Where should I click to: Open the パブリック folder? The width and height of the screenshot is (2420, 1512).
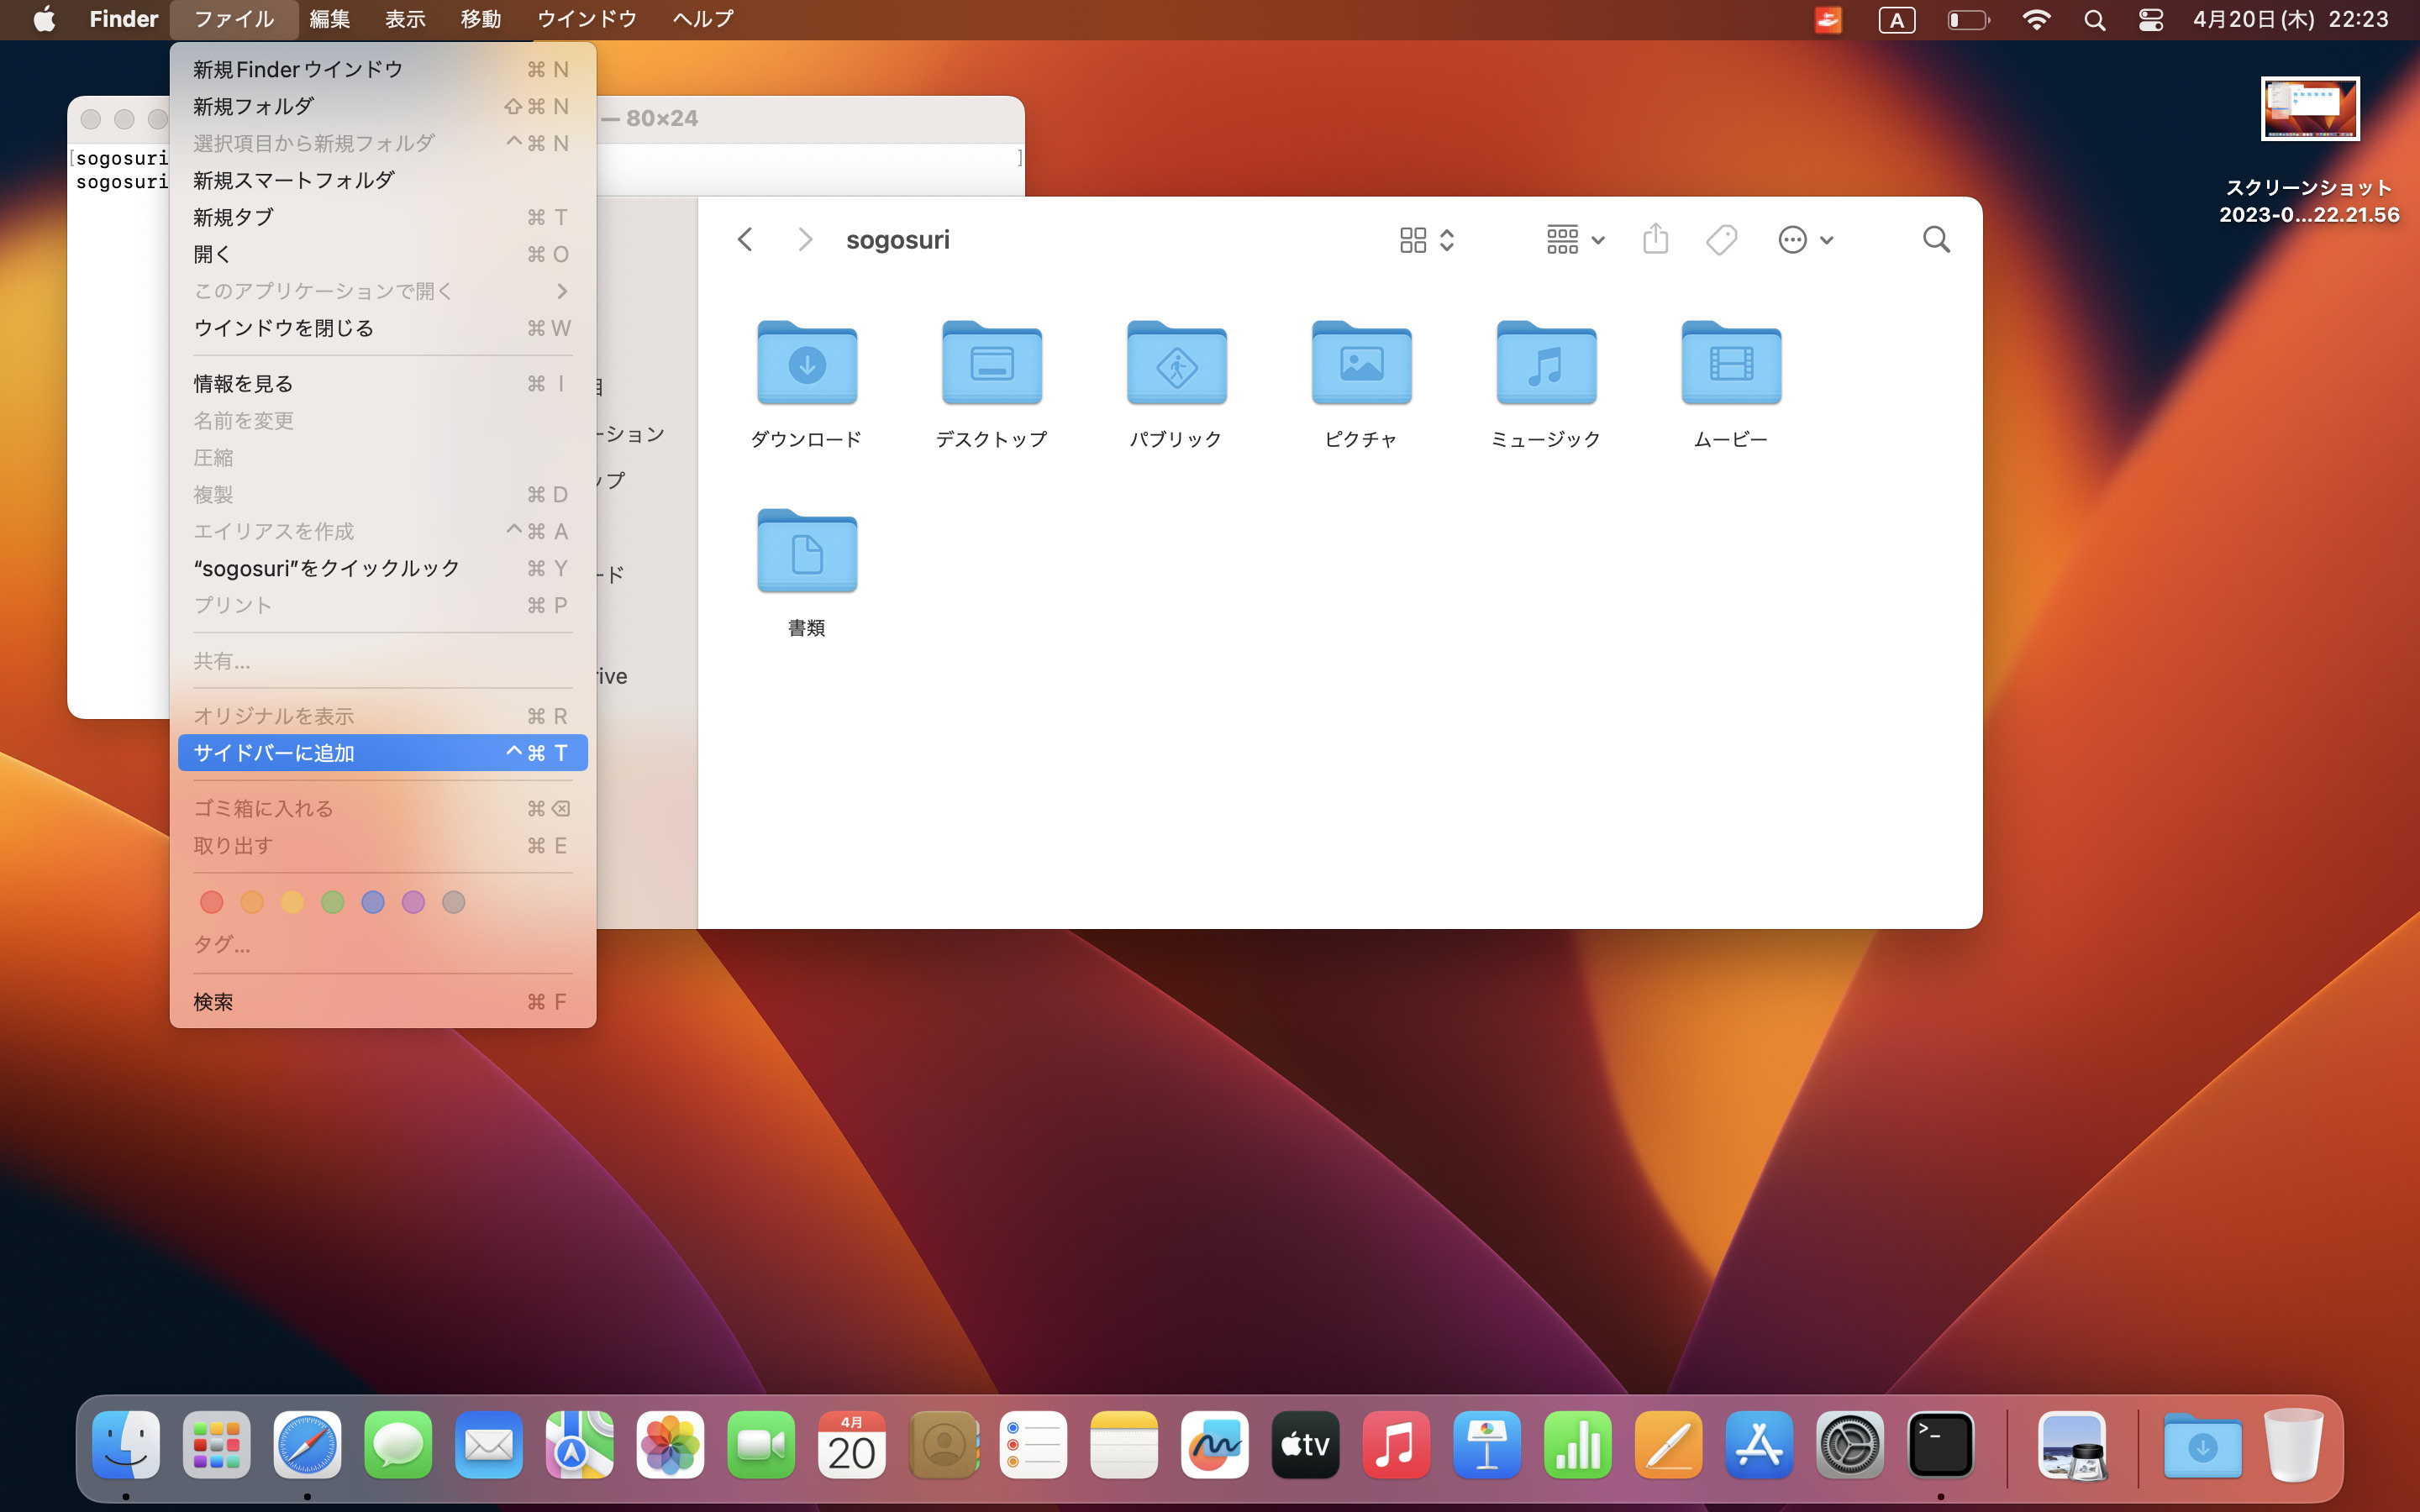[1176, 363]
